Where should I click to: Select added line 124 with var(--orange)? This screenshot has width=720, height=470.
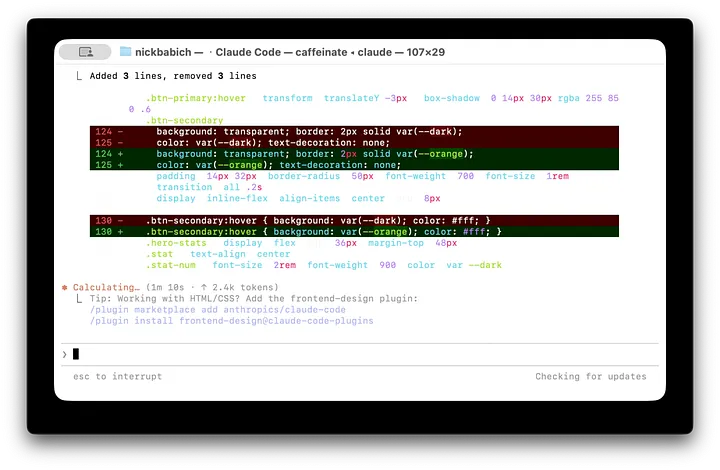click(x=354, y=154)
